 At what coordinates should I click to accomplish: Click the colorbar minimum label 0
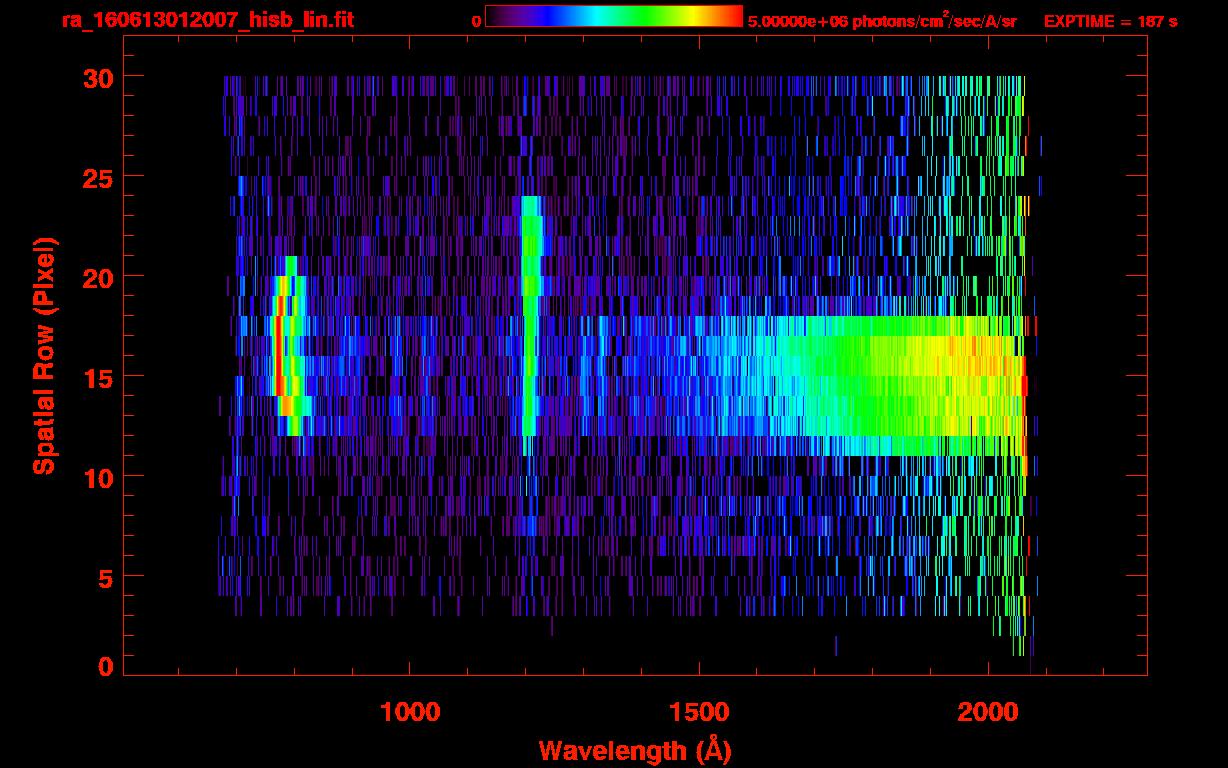coord(476,21)
